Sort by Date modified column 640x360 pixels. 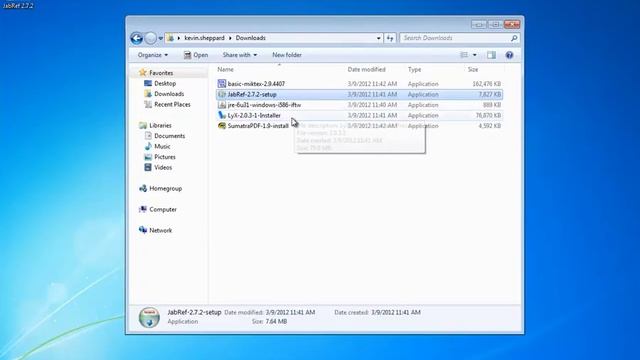(x=367, y=69)
